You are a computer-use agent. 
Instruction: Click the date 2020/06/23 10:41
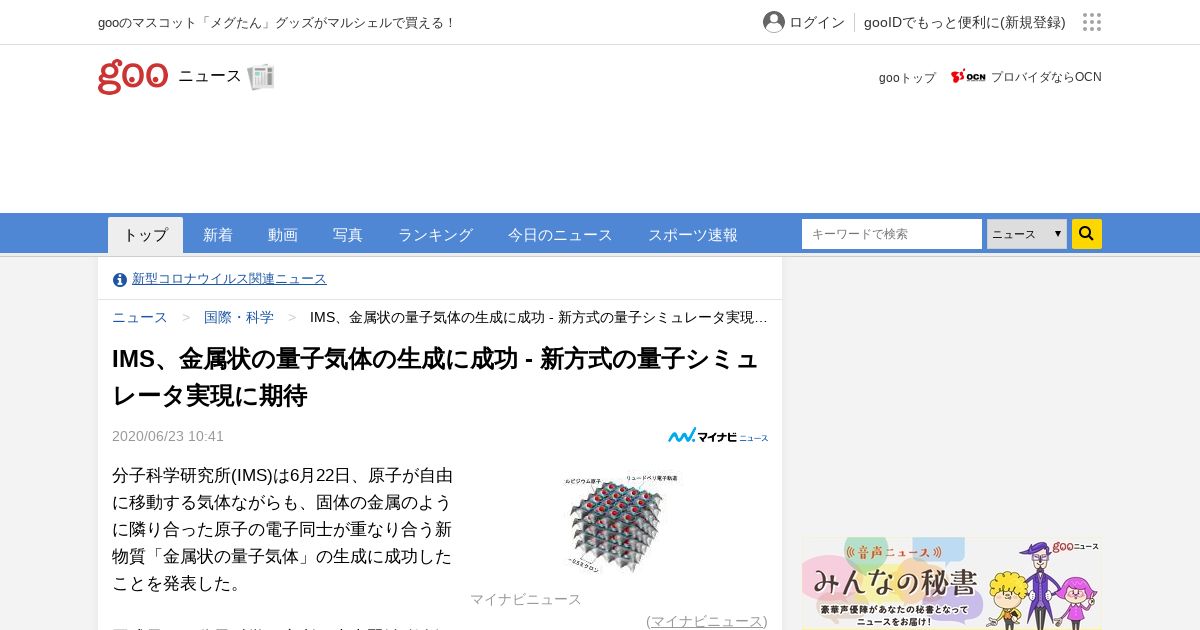[168, 436]
